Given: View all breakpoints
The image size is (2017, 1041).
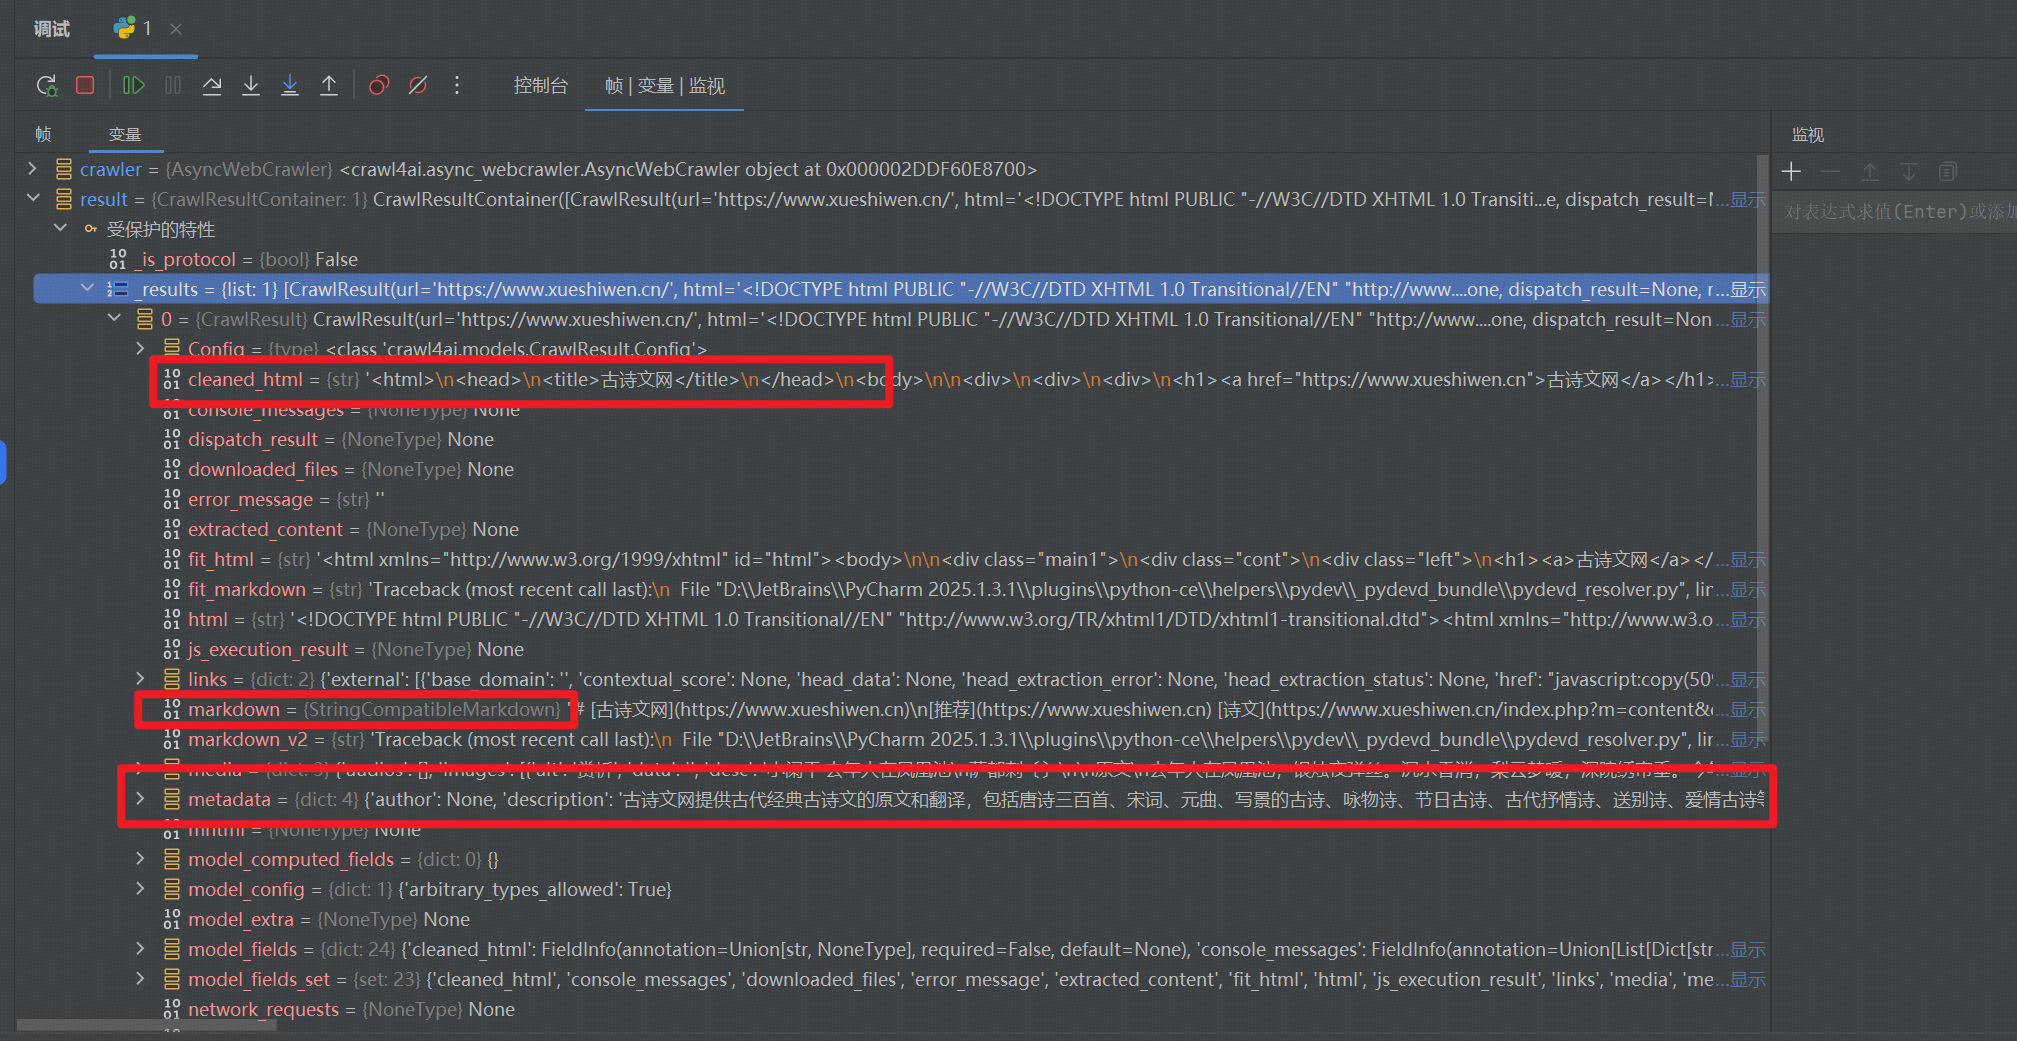Looking at the screenshot, I should click(379, 86).
